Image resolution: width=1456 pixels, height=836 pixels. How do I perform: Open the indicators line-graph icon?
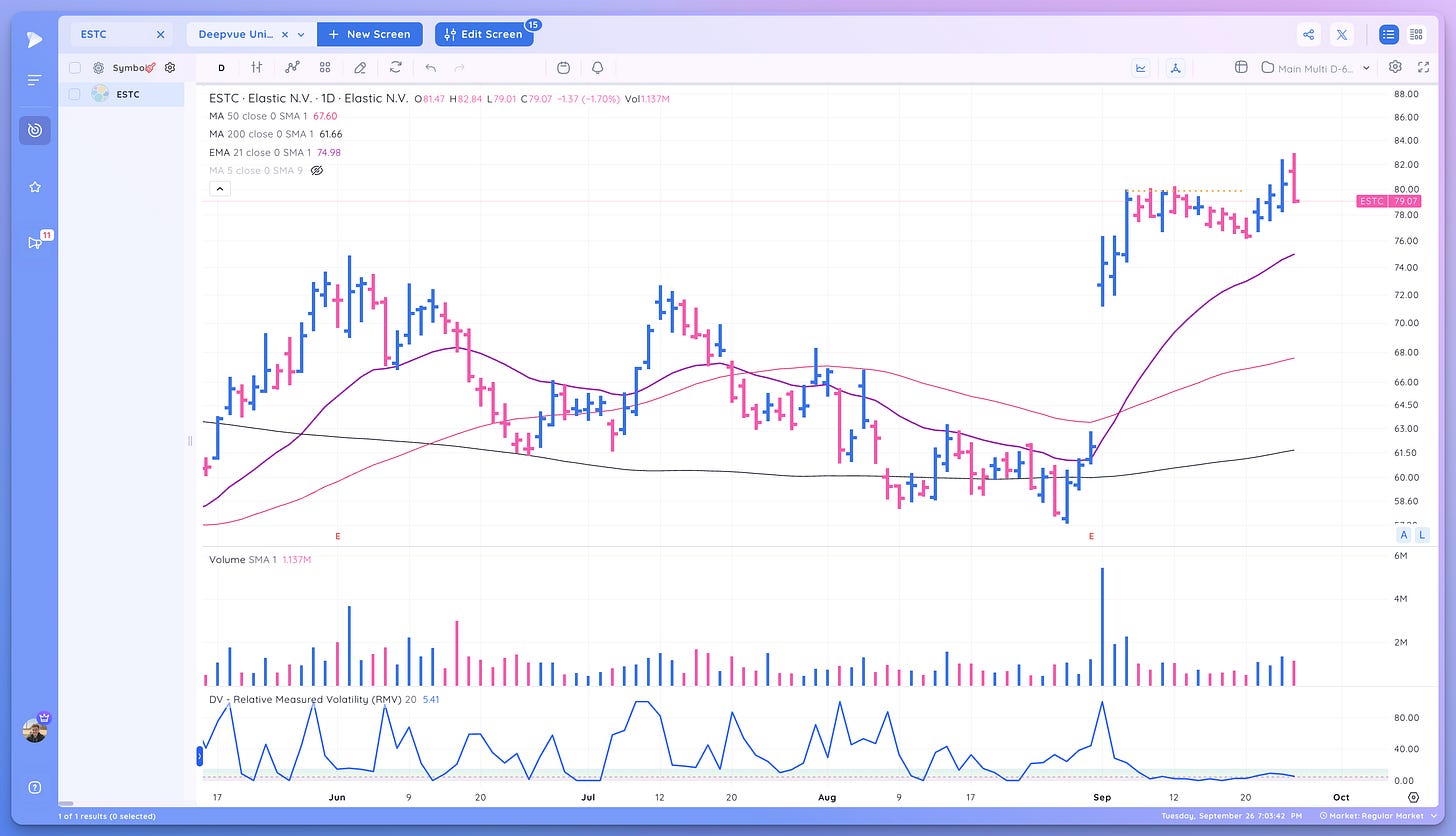[292, 68]
